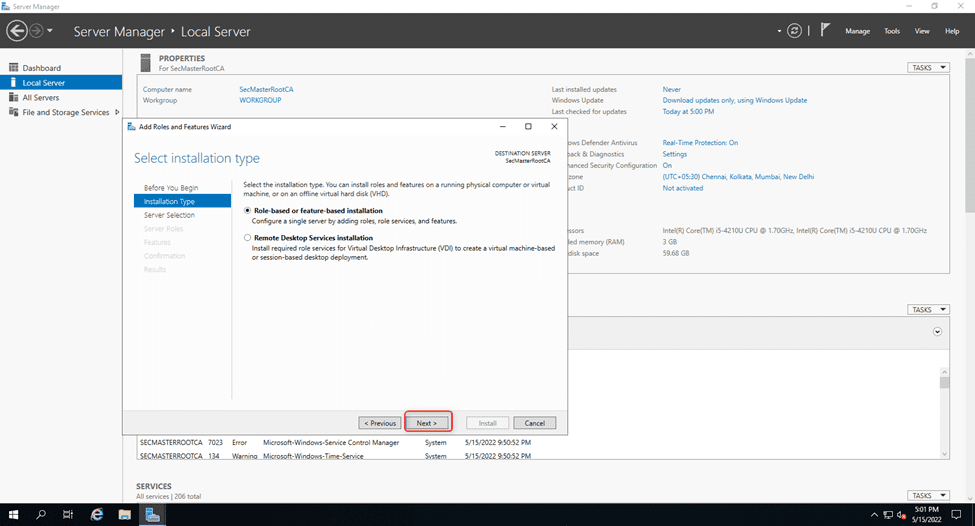Select the event row with ID 134
The width and height of the screenshot is (975, 526).
point(336,456)
